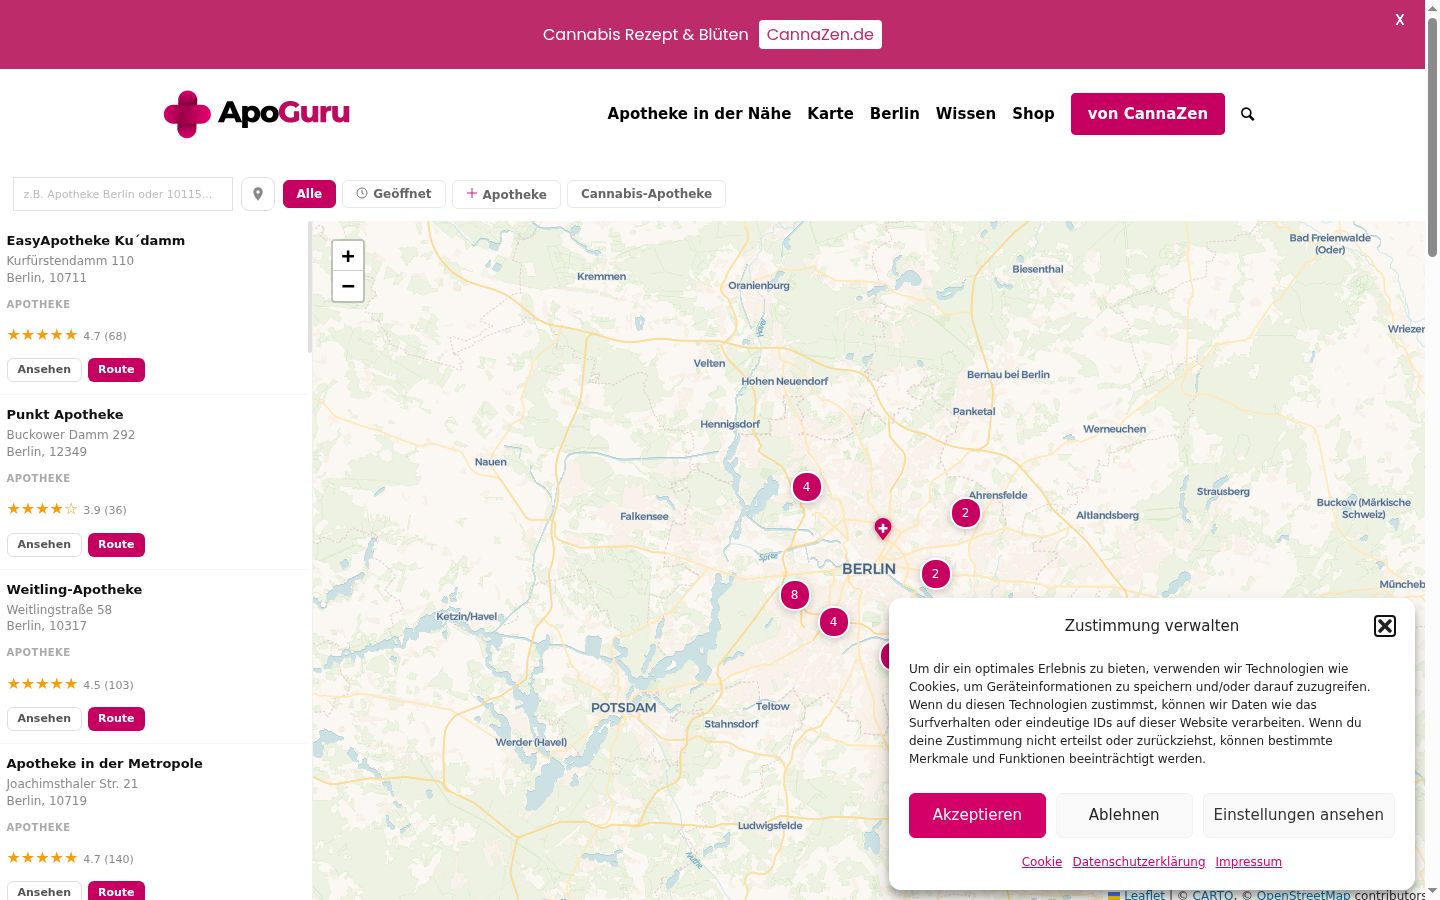Open Apotheke in der Nähe menu
This screenshot has height=900, width=1440.
pos(699,114)
